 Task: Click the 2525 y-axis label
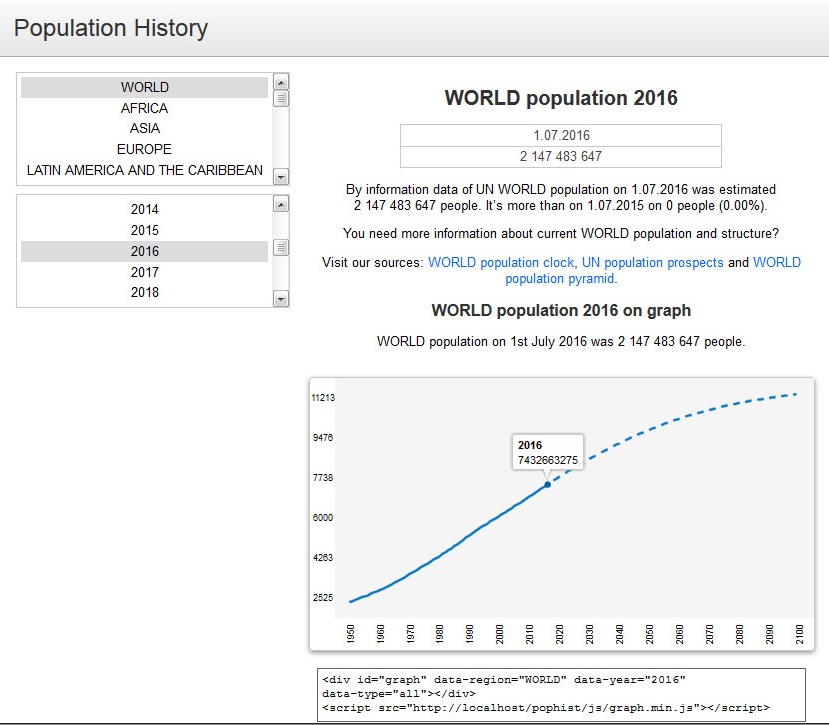coord(323,598)
